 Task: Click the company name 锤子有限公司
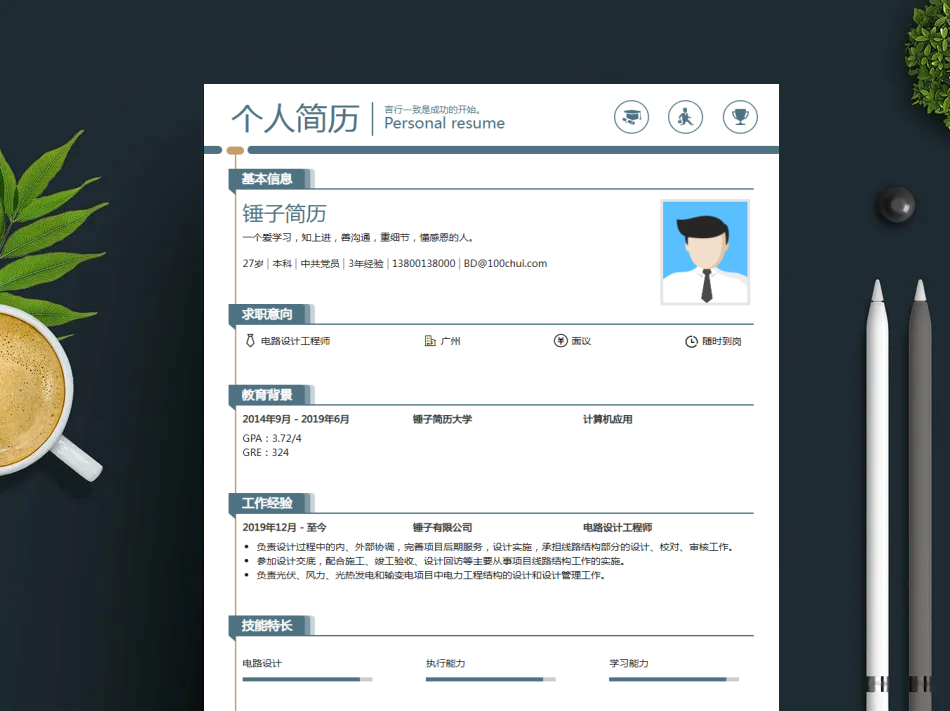[442, 527]
